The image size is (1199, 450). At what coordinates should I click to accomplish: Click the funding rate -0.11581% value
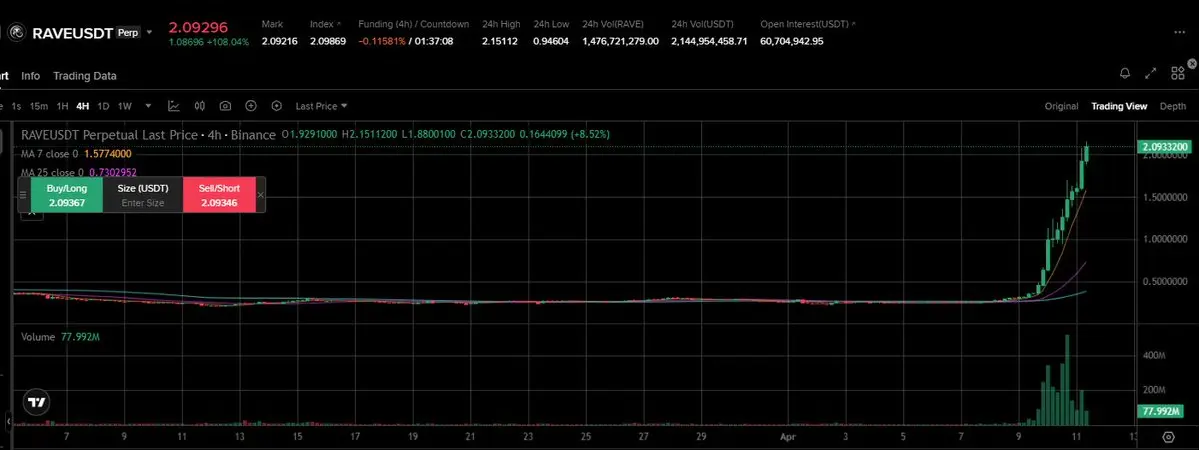383,41
